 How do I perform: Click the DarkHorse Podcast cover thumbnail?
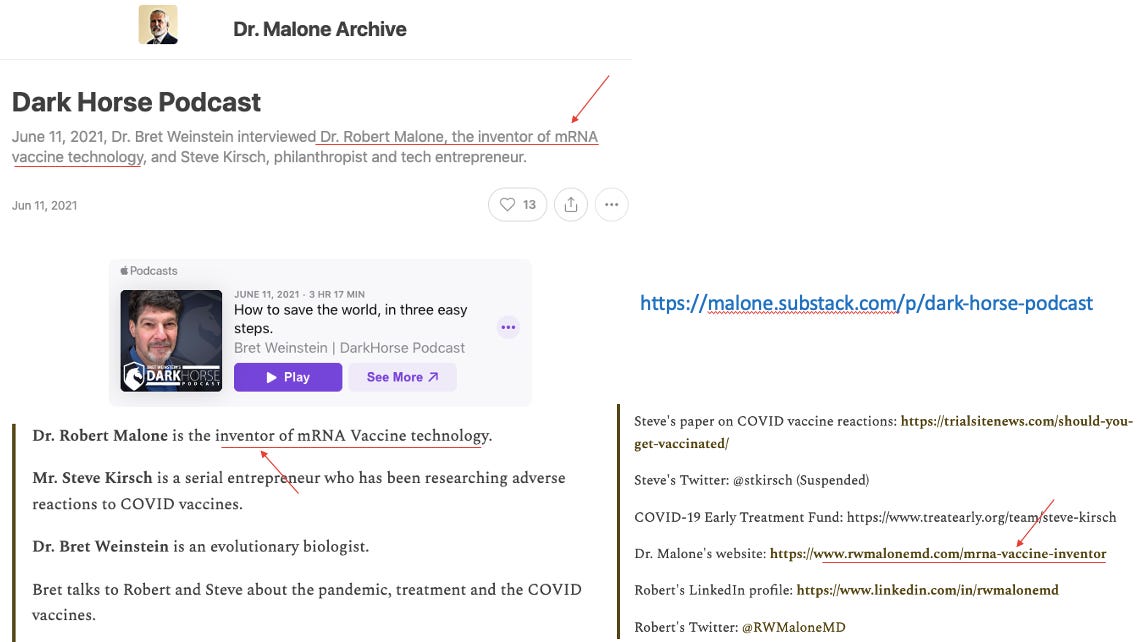point(171,341)
